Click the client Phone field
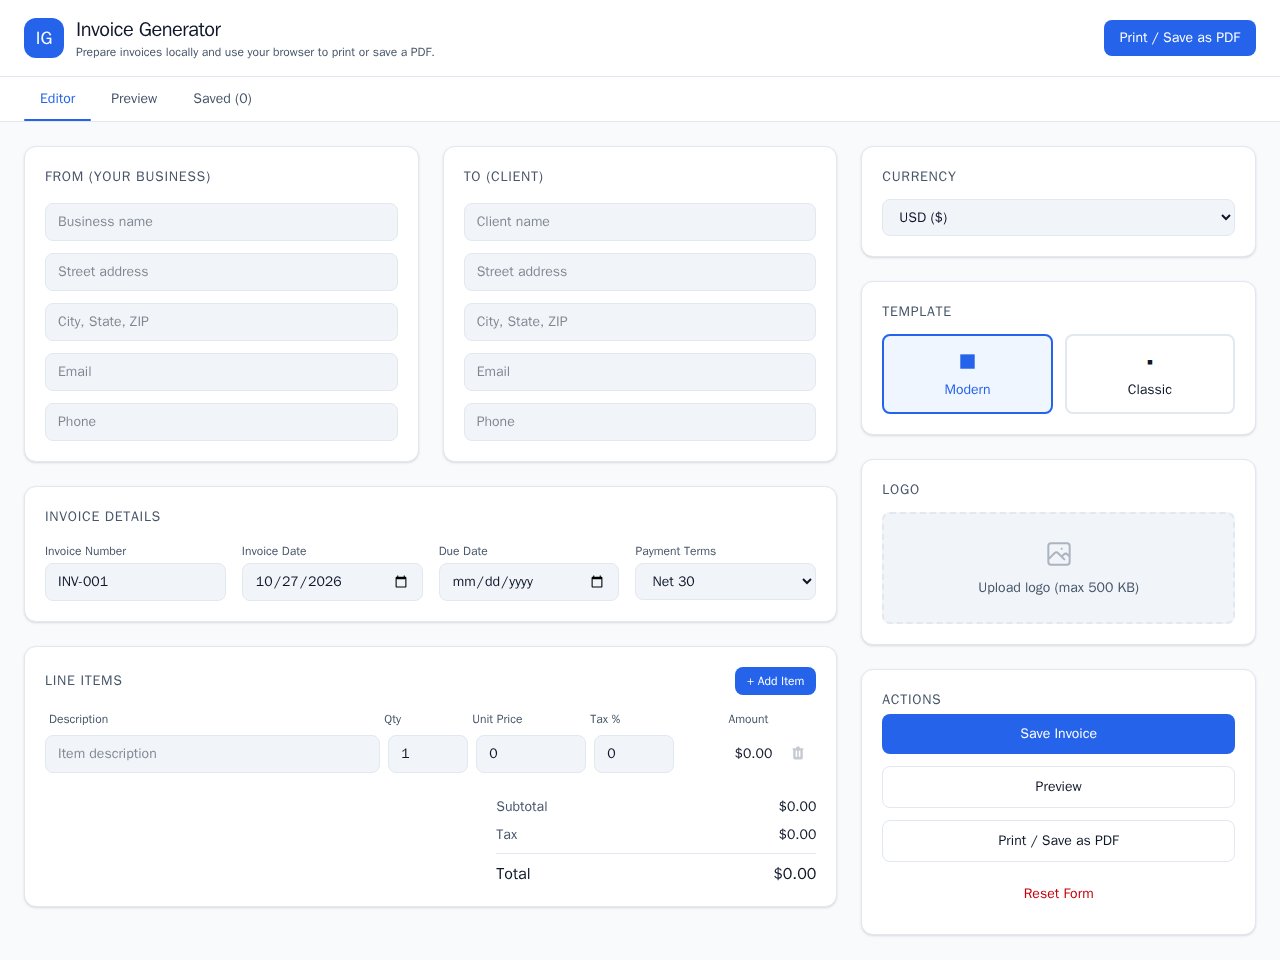The image size is (1280, 960). point(640,422)
